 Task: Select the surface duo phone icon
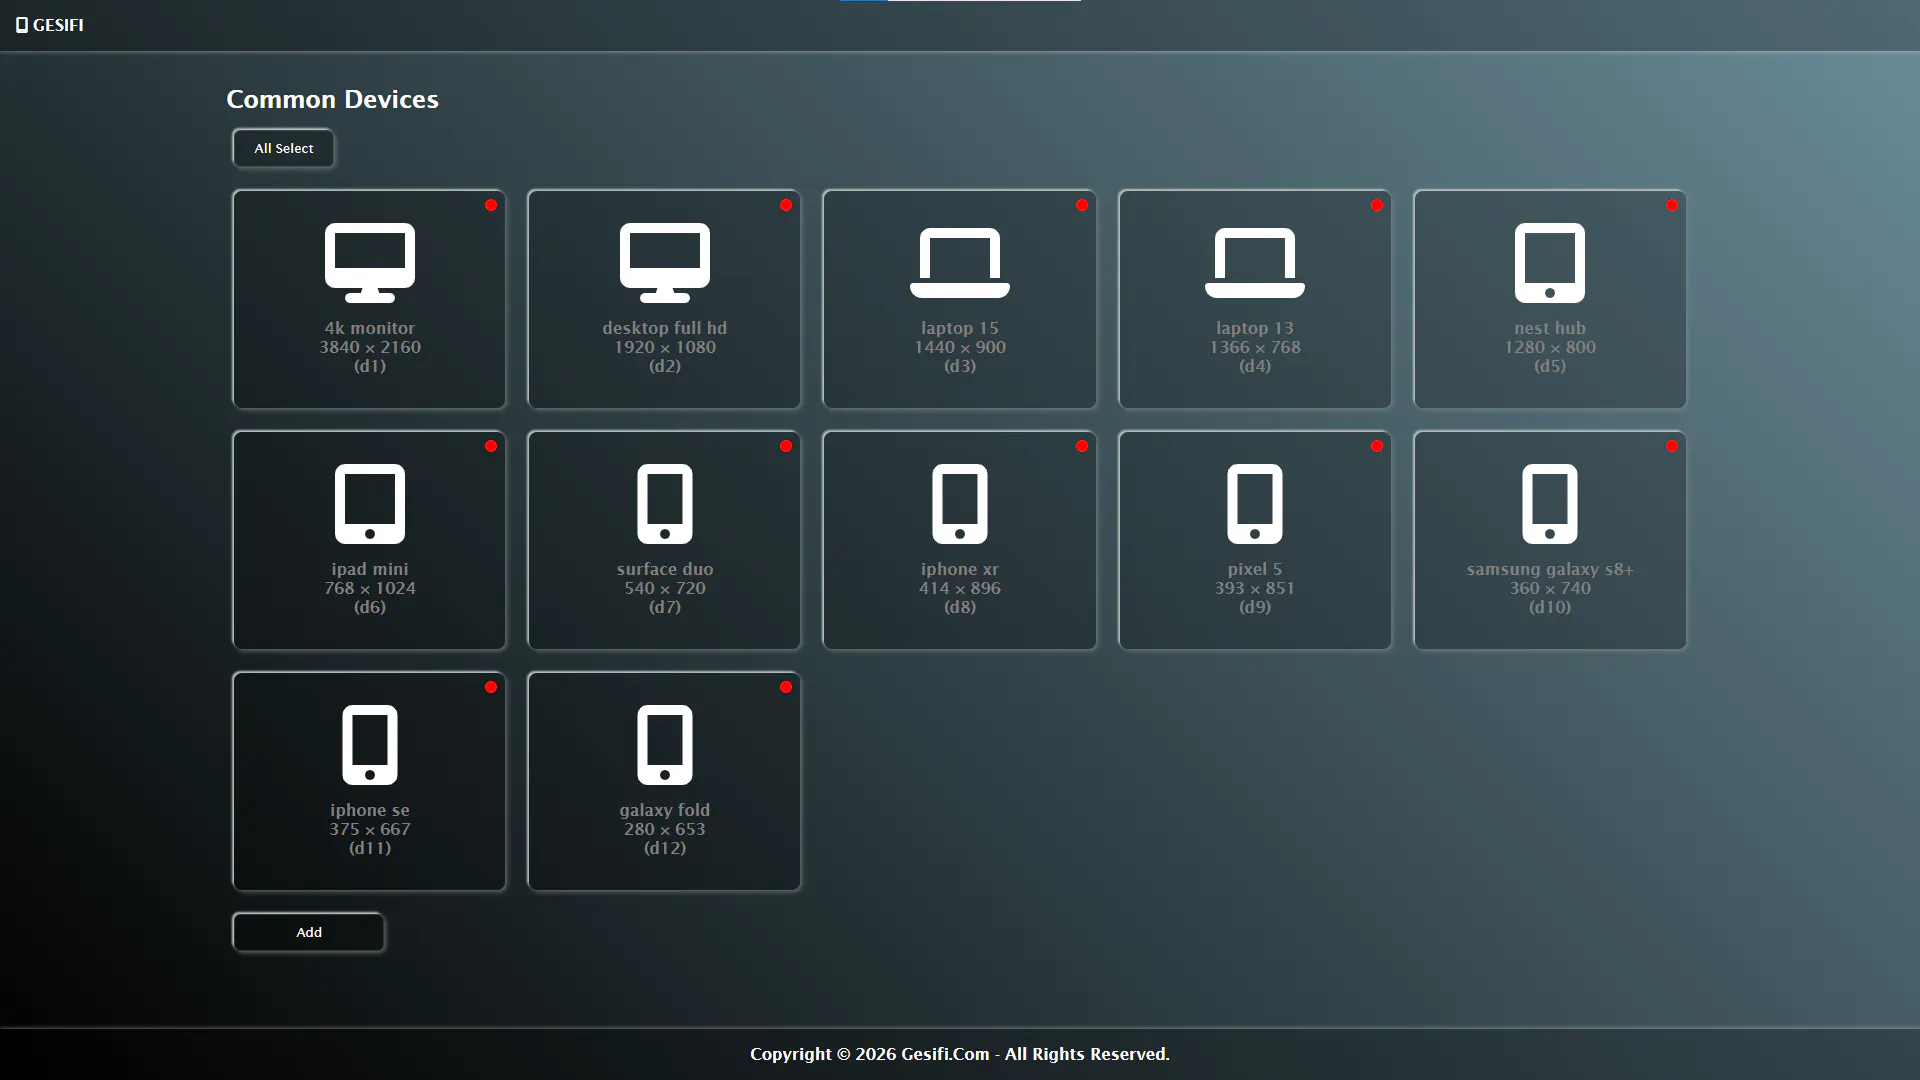point(664,504)
